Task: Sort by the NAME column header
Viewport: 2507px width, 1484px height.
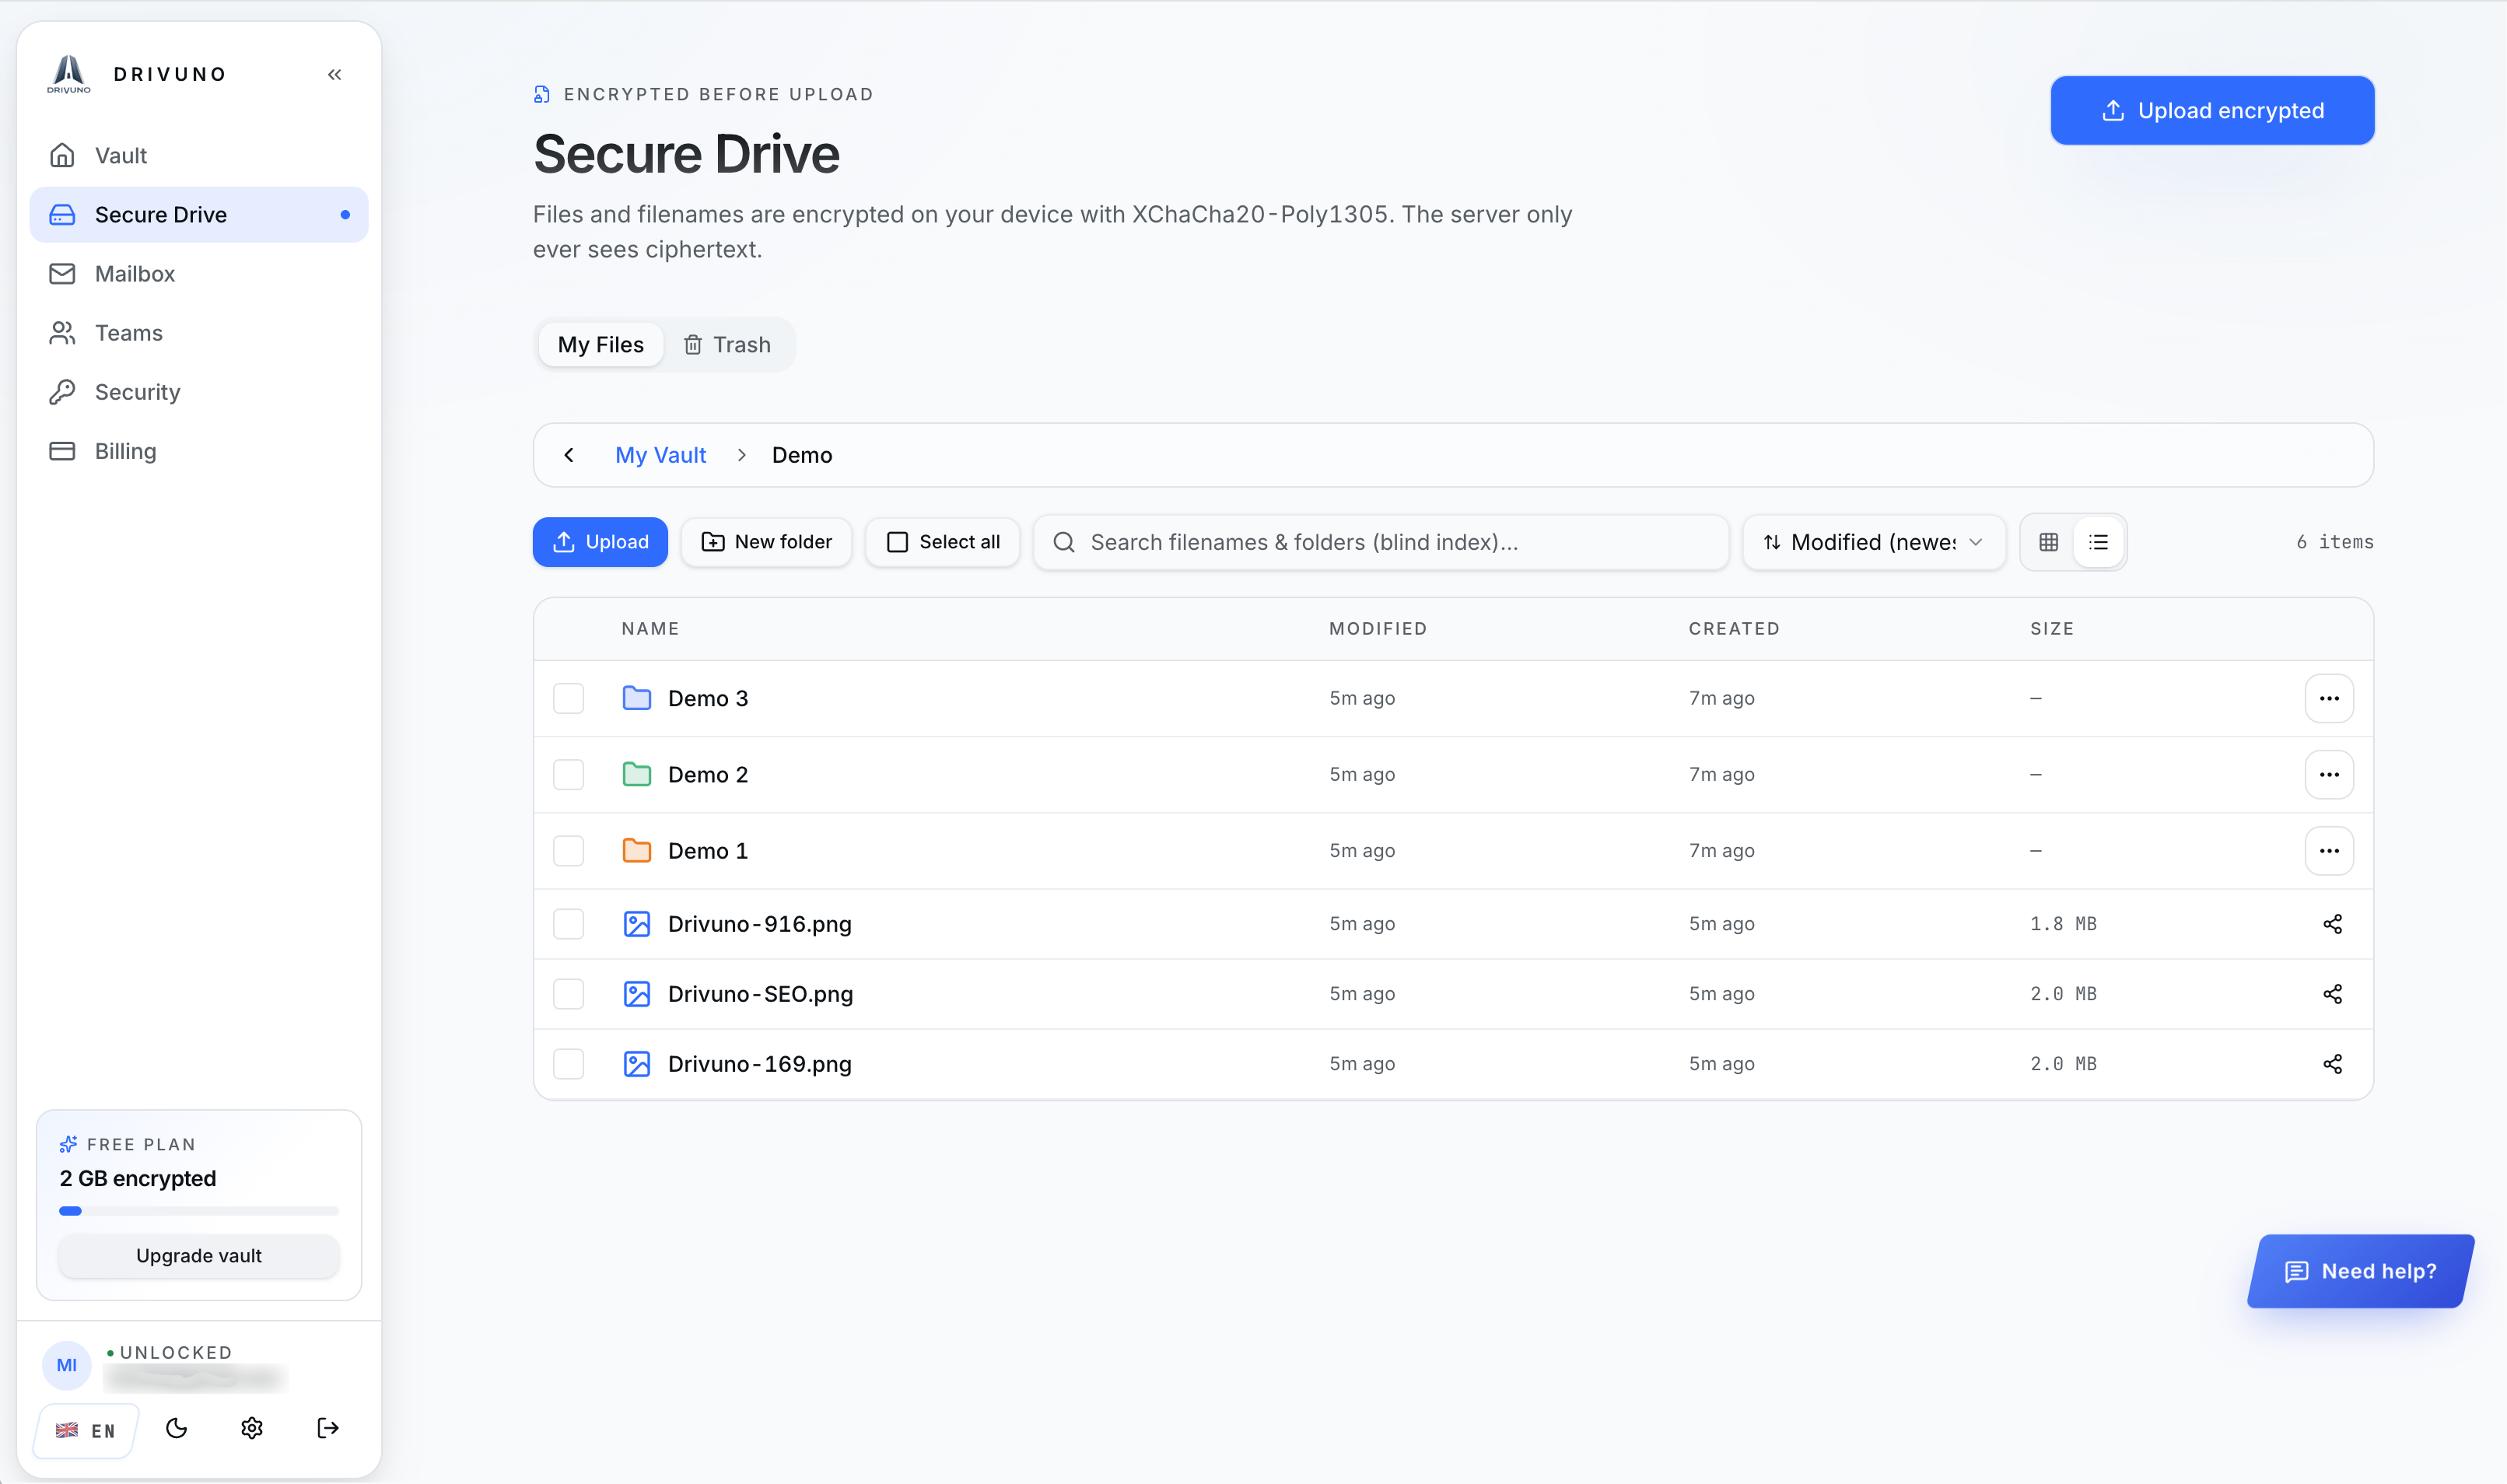Action: point(650,629)
